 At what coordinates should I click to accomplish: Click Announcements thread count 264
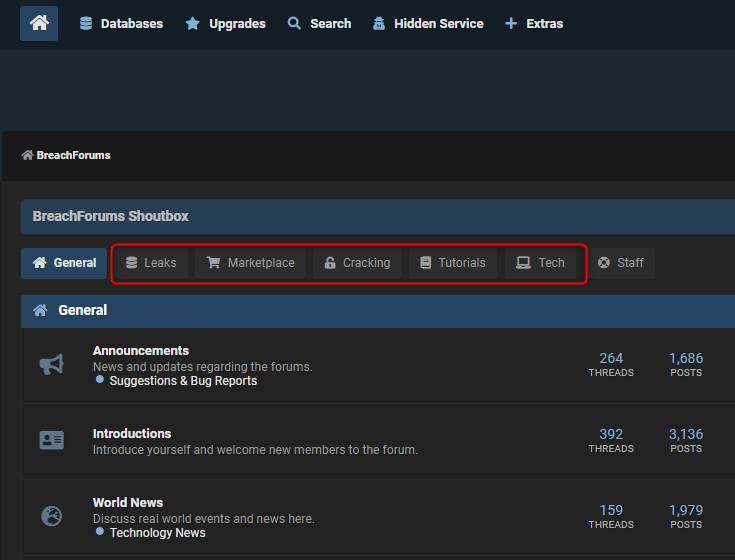coord(611,358)
